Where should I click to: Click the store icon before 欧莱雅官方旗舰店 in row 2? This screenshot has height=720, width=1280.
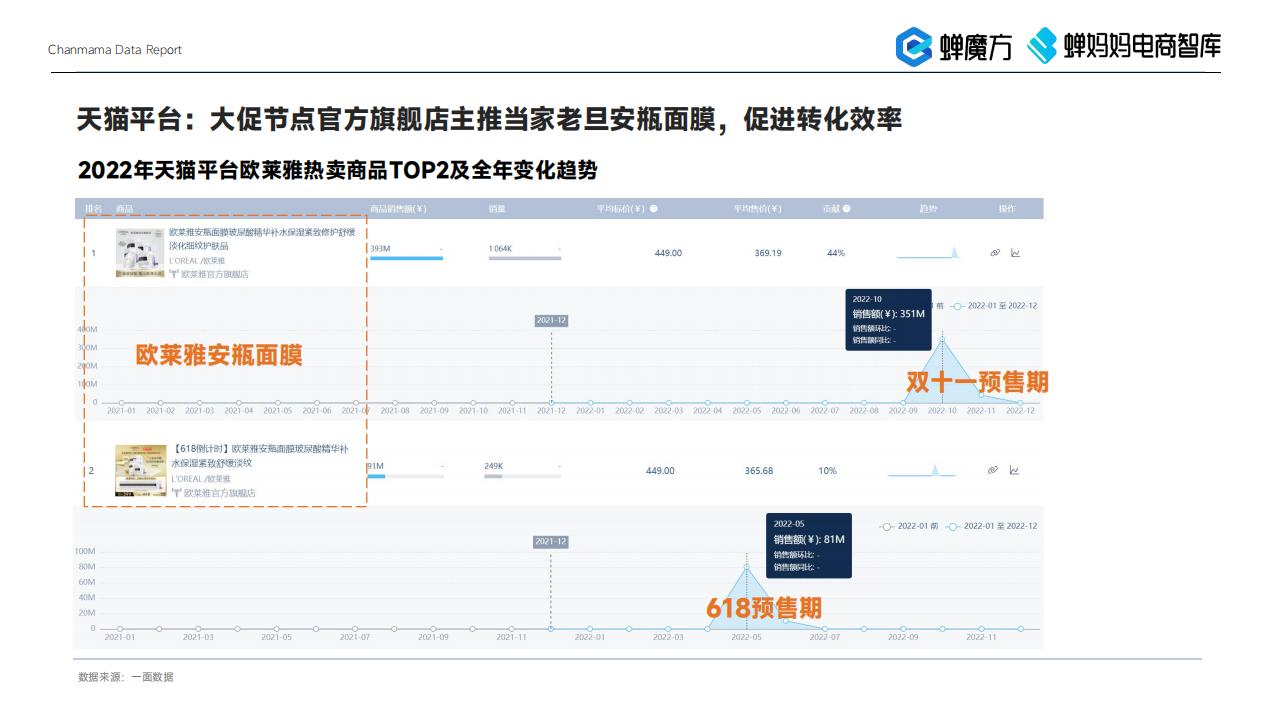pyautogui.click(x=176, y=492)
